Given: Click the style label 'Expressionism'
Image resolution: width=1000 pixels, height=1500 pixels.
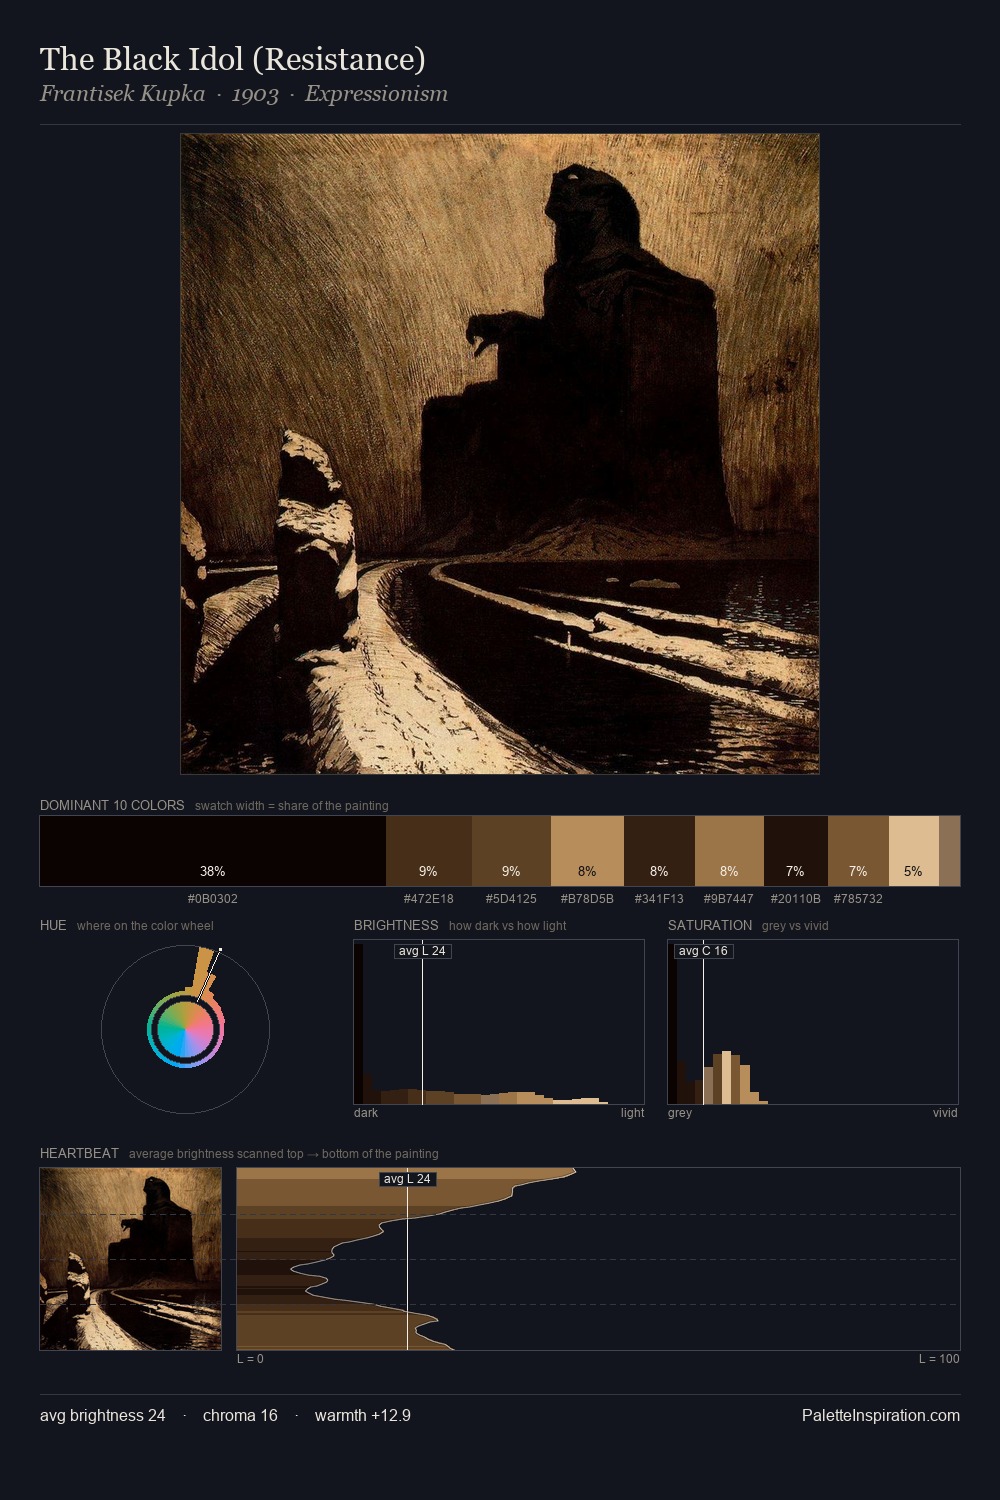Looking at the screenshot, I should tap(376, 94).
